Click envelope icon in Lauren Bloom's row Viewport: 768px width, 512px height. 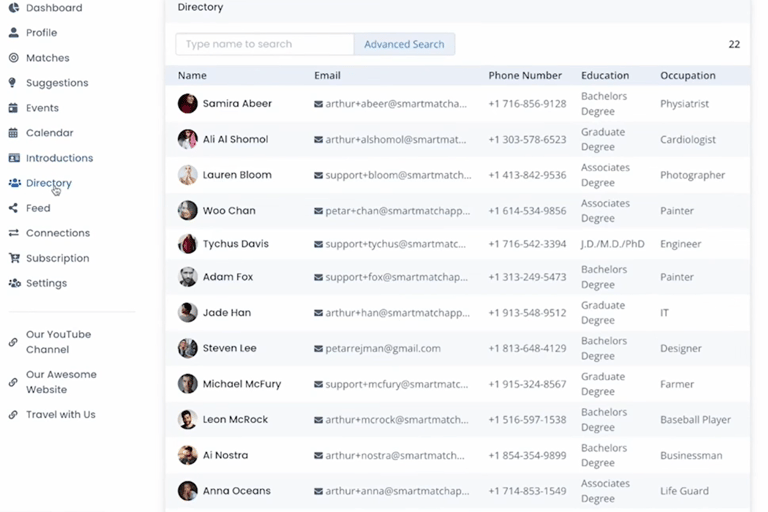318,175
